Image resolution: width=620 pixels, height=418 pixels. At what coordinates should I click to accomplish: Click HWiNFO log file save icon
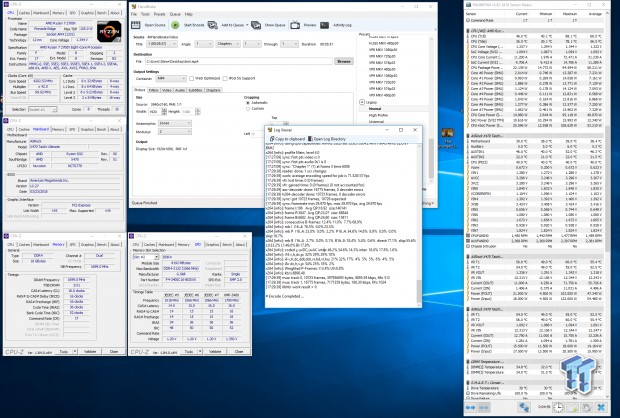573,407
